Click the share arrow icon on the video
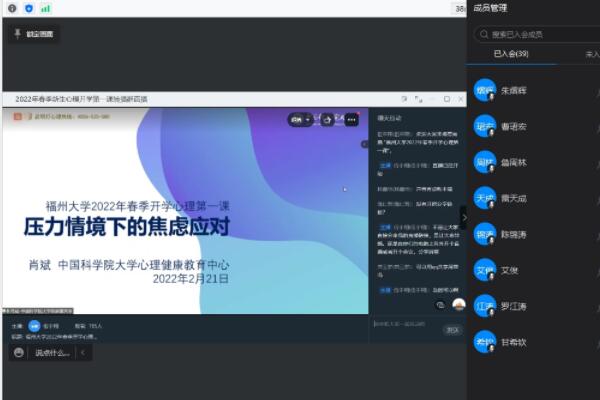This screenshot has width=600, height=400. coord(327,120)
